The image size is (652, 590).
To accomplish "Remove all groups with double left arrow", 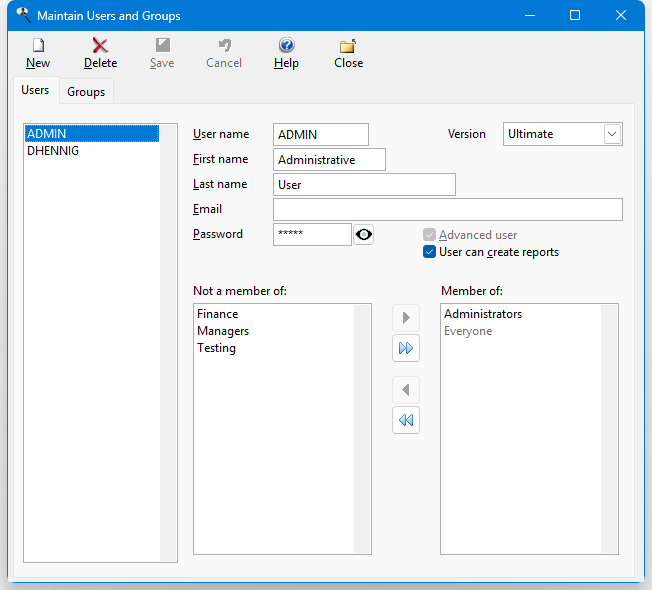I will tap(406, 420).
